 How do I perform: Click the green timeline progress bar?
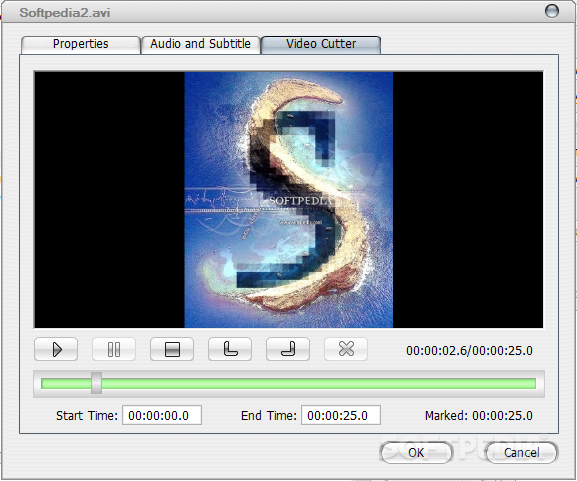click(x=288, y=384)
